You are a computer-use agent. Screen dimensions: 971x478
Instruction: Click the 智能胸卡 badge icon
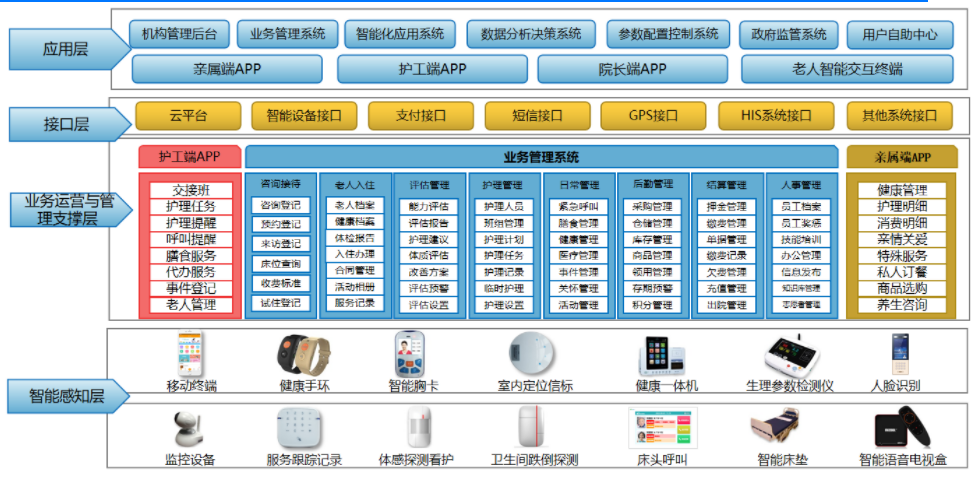[x=414, y=354]
